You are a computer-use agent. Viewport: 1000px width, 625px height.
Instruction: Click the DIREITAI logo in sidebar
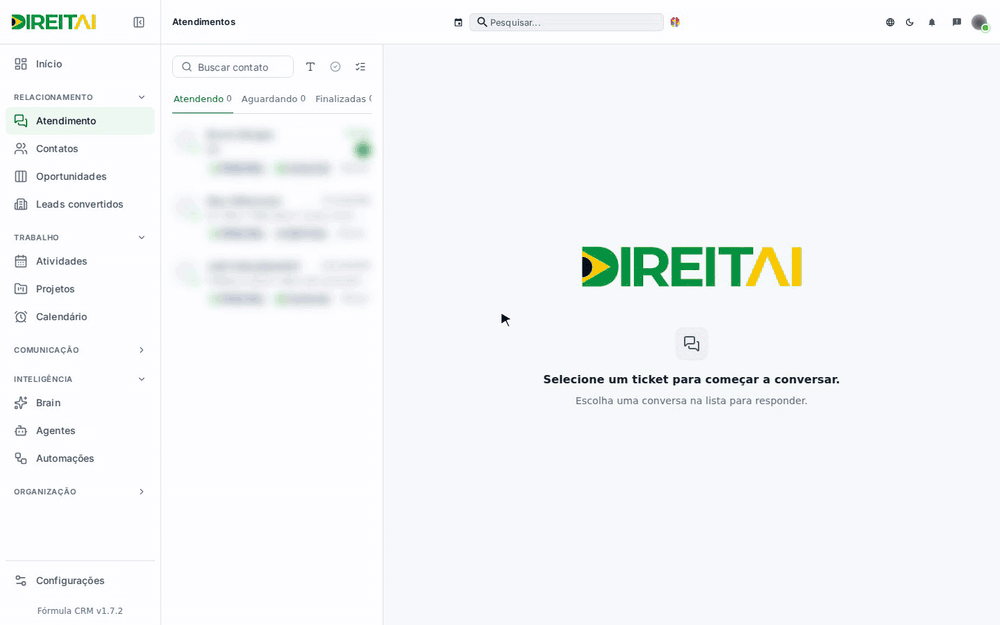click(x=54, y=22)
